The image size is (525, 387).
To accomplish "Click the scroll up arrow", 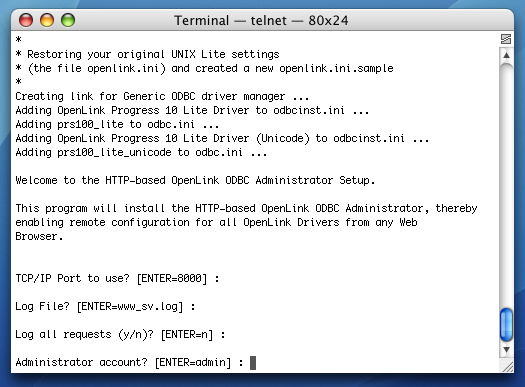I will click(506, 55).
